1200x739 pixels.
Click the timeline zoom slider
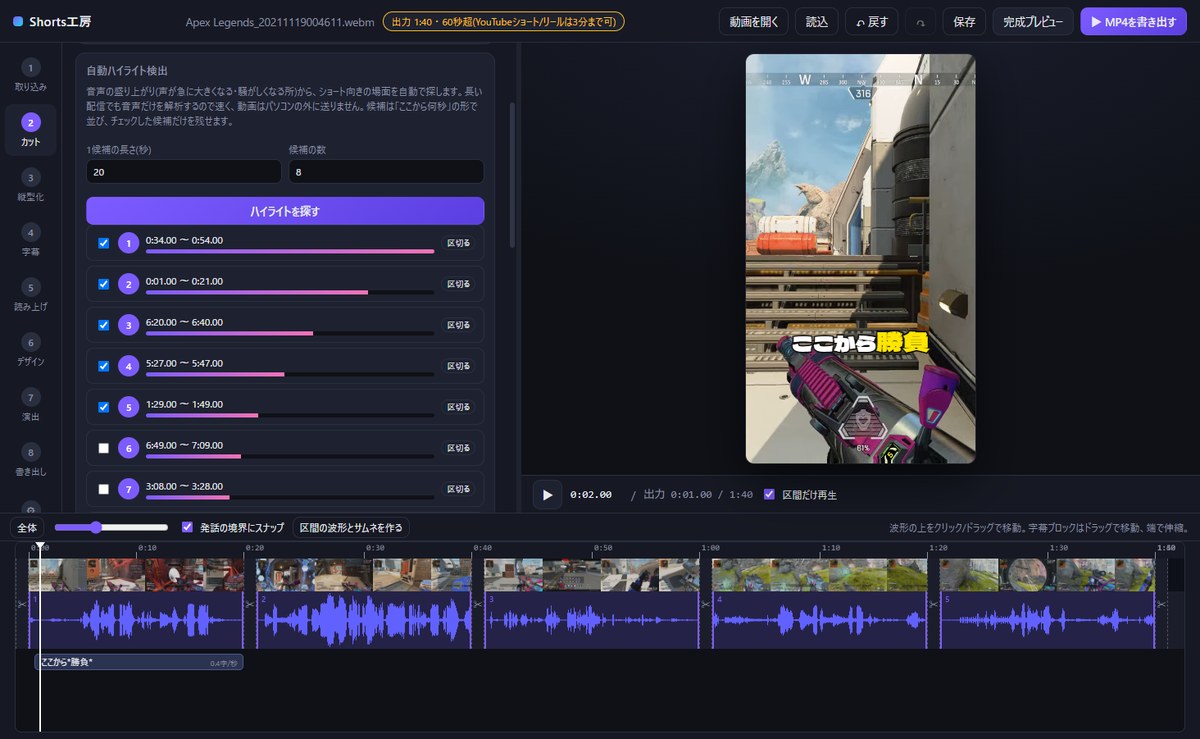[111, 527]
